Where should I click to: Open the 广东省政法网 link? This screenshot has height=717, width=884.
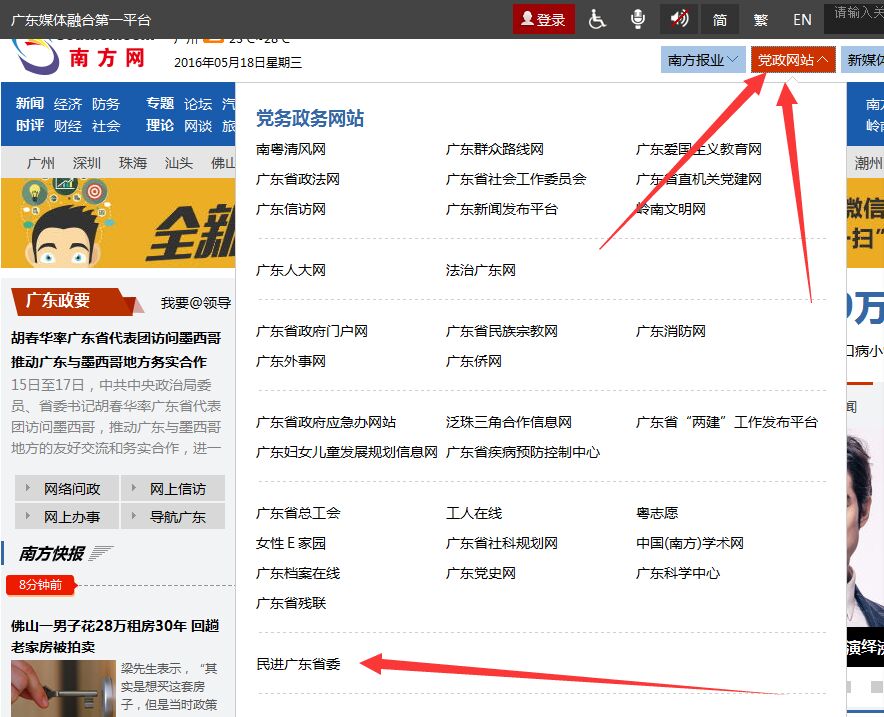tap(298, 179)
